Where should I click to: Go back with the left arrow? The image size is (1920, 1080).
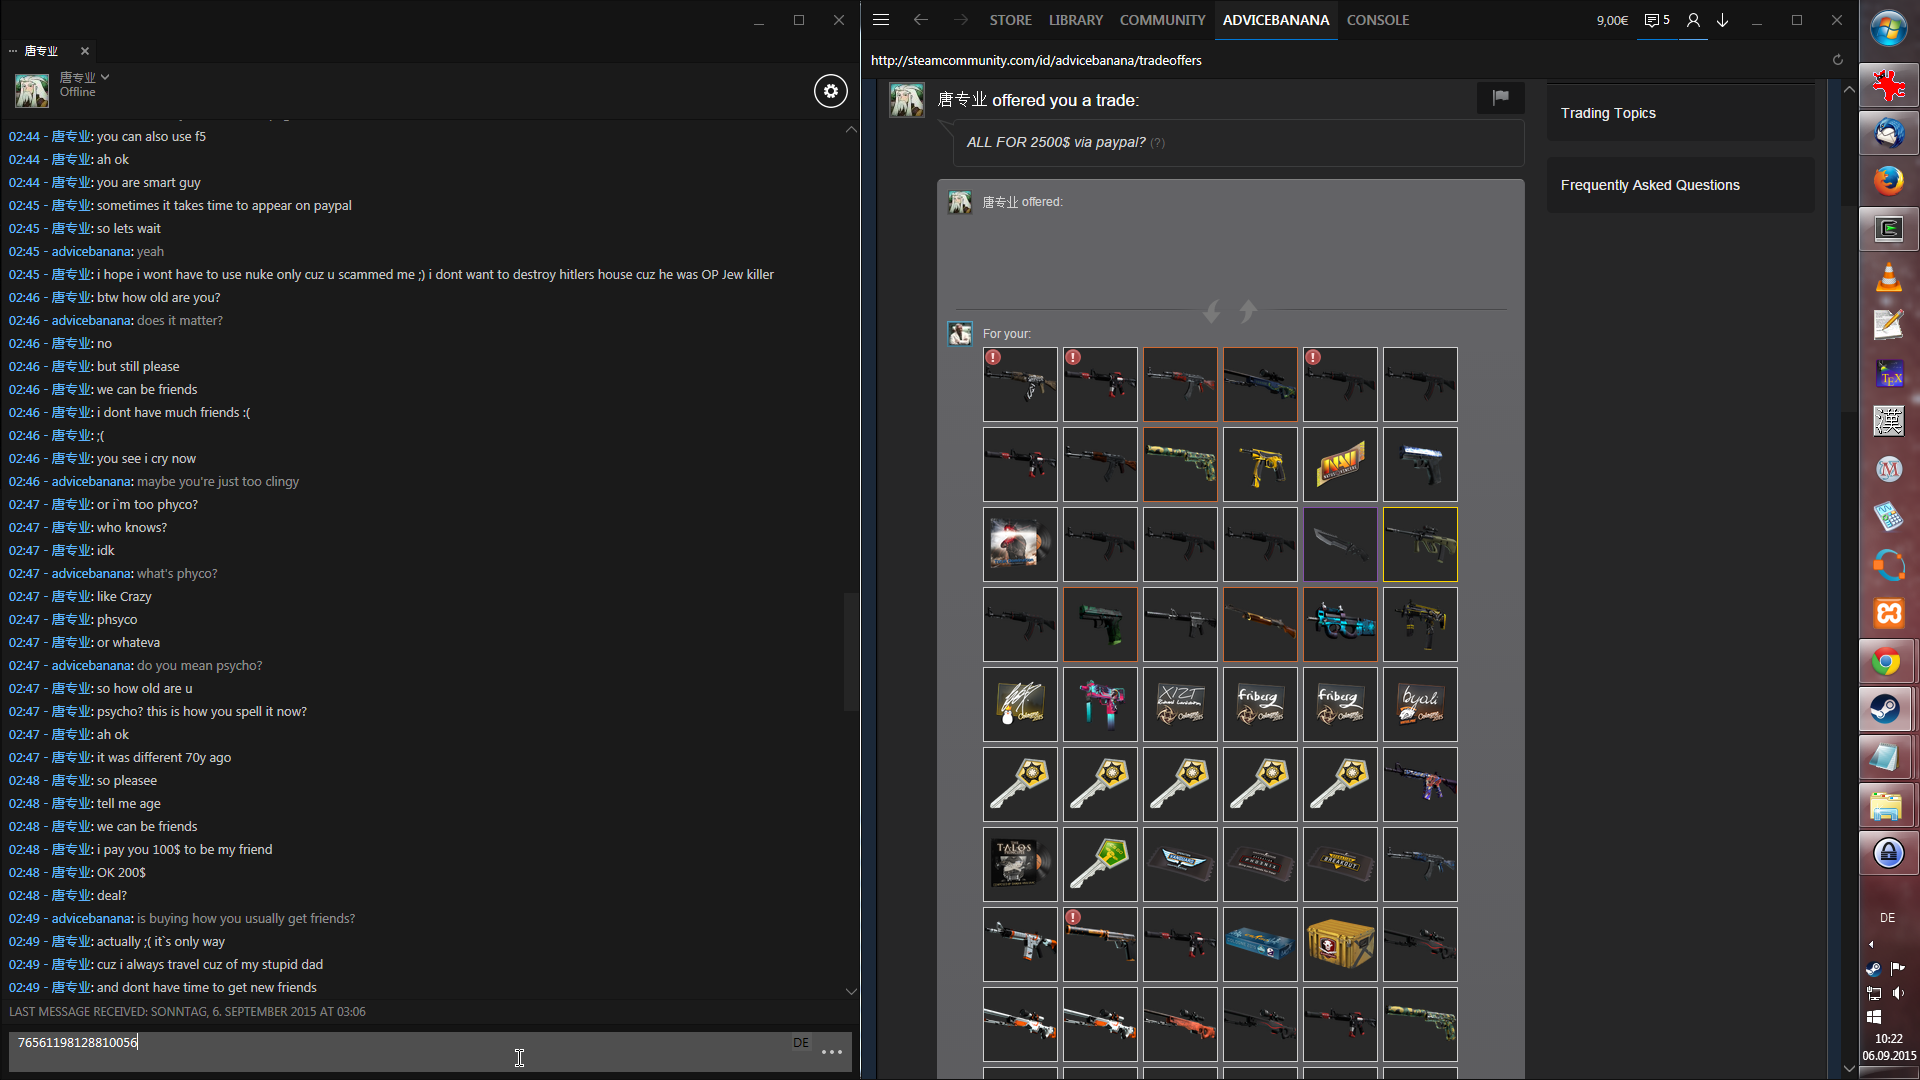point(920,20)
